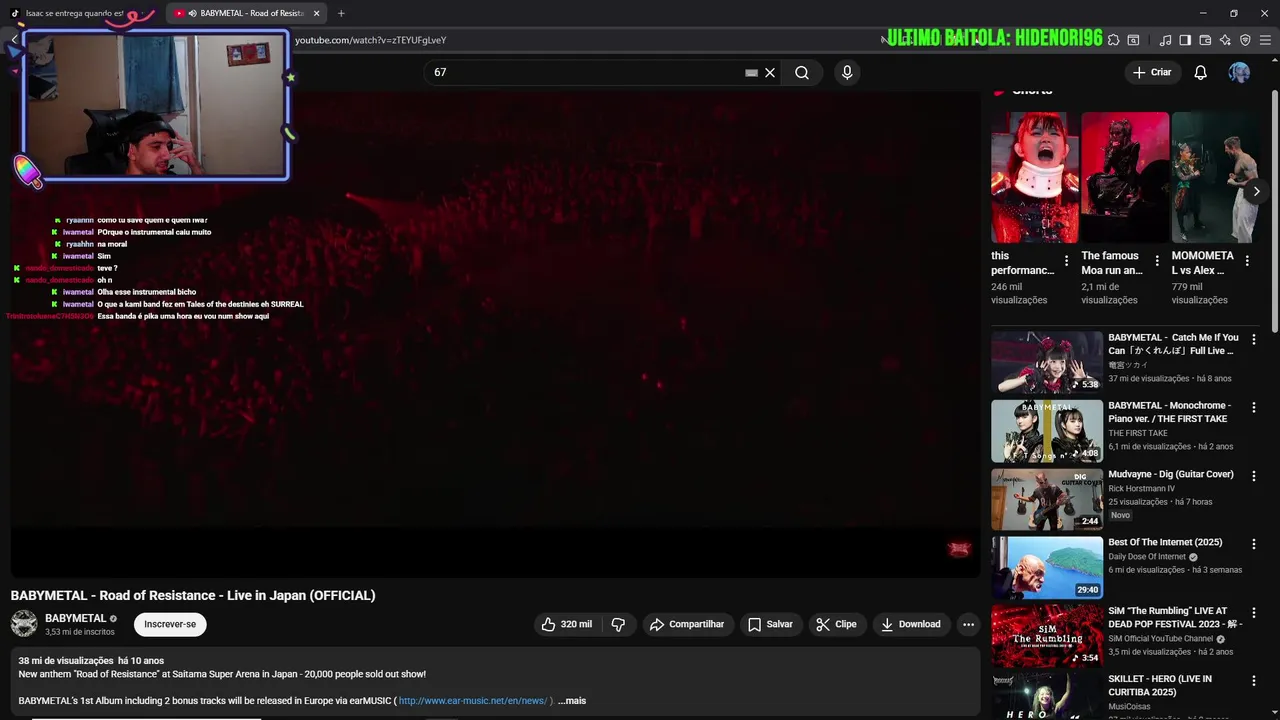Open options for 'The famous Moa run' Short
The image size is (1280, 720).
click(1157, 261)
